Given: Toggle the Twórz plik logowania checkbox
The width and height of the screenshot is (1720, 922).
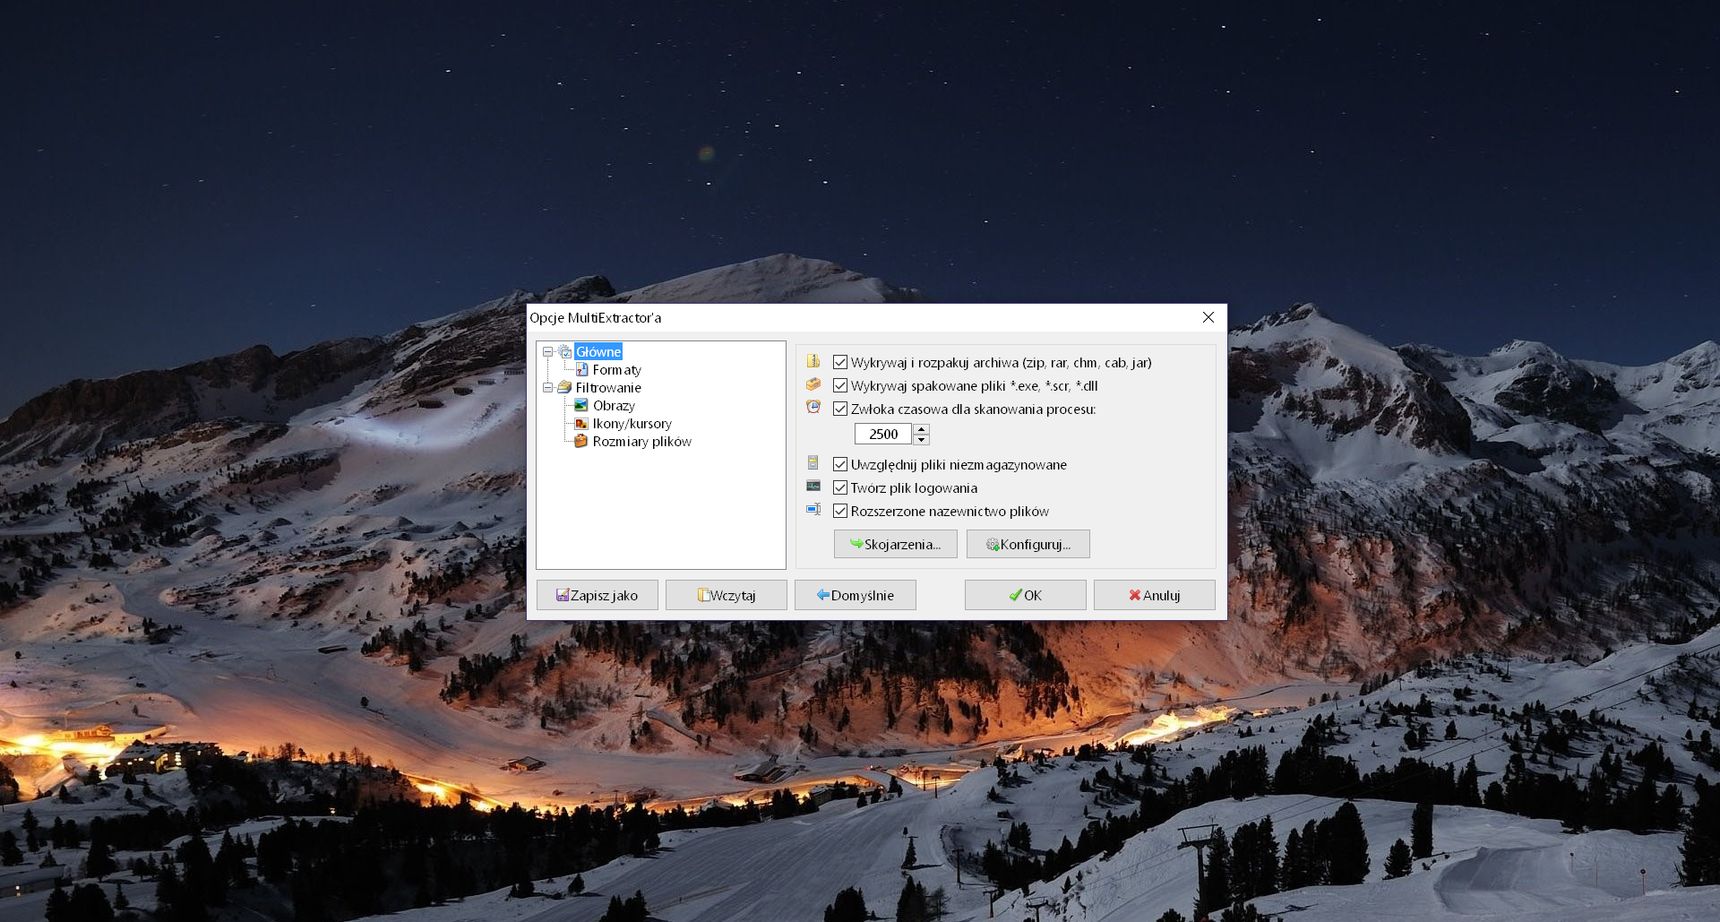Looking at the screenshot, I should click(840, 488).
